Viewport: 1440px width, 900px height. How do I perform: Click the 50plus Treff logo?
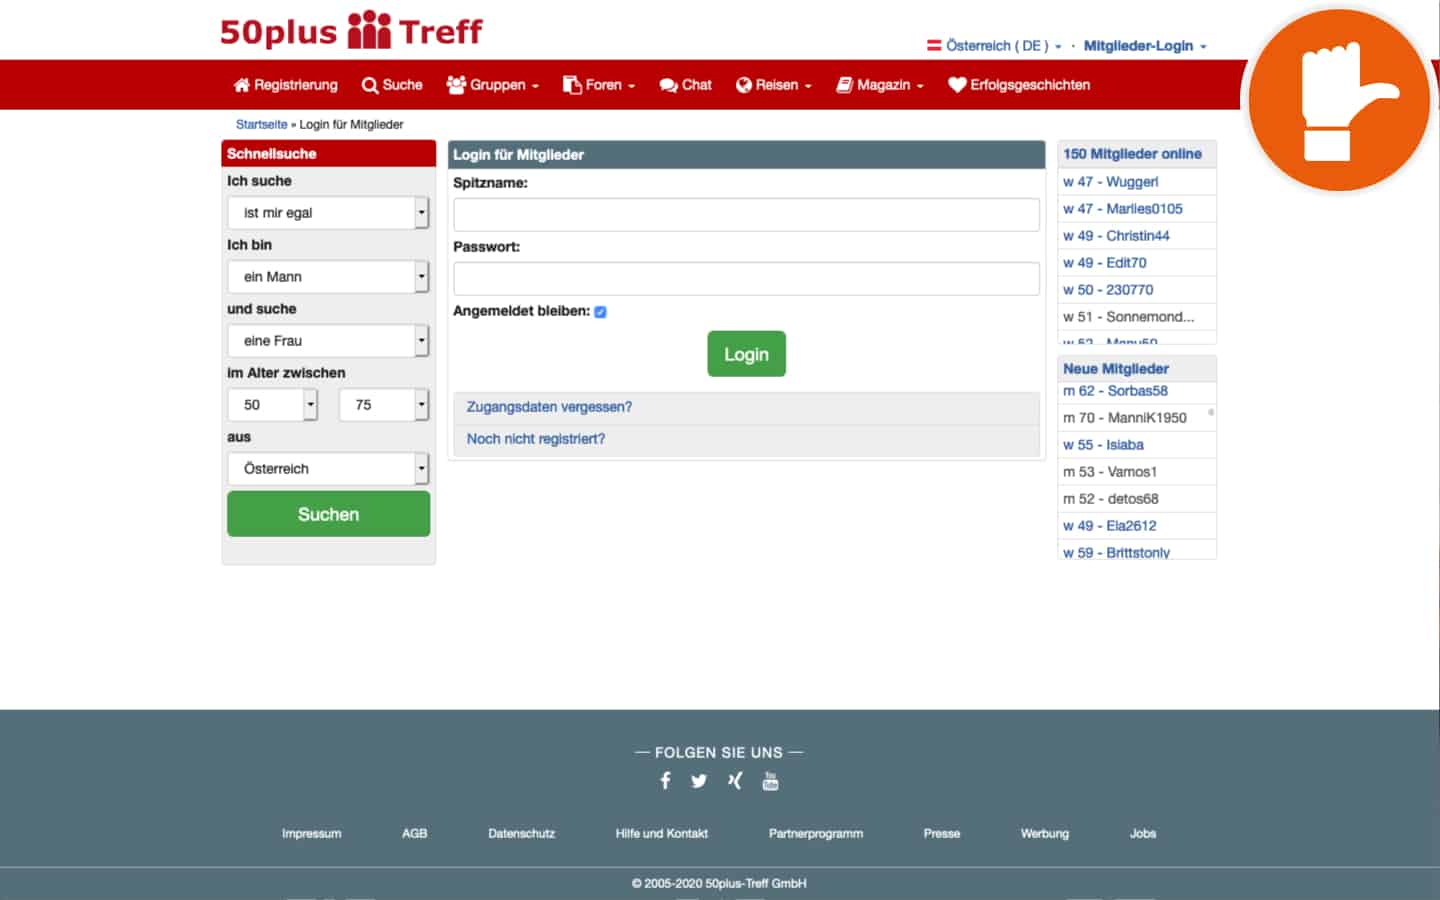point(351,31)
